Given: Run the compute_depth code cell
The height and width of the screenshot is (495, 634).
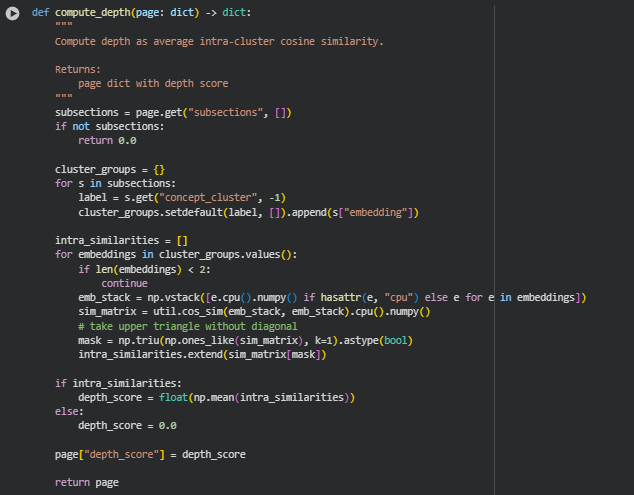Looking at the screenshot, I should pyautogui.click(x=14, y=13).
